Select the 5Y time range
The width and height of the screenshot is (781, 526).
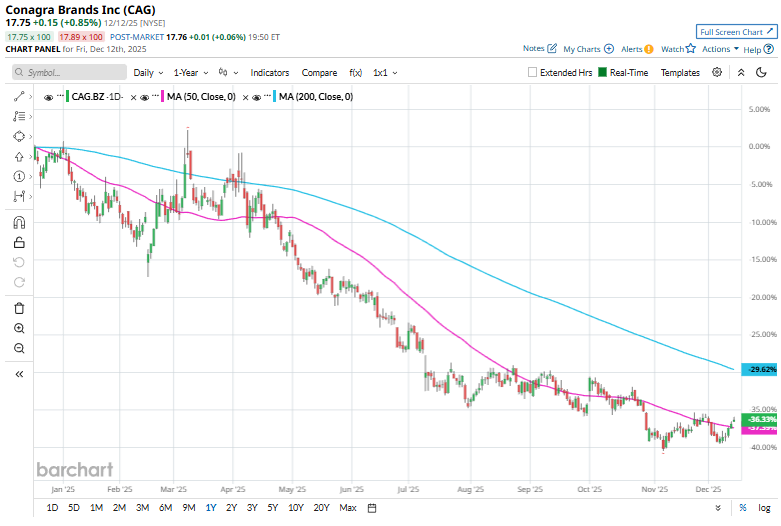coord(272,508)
